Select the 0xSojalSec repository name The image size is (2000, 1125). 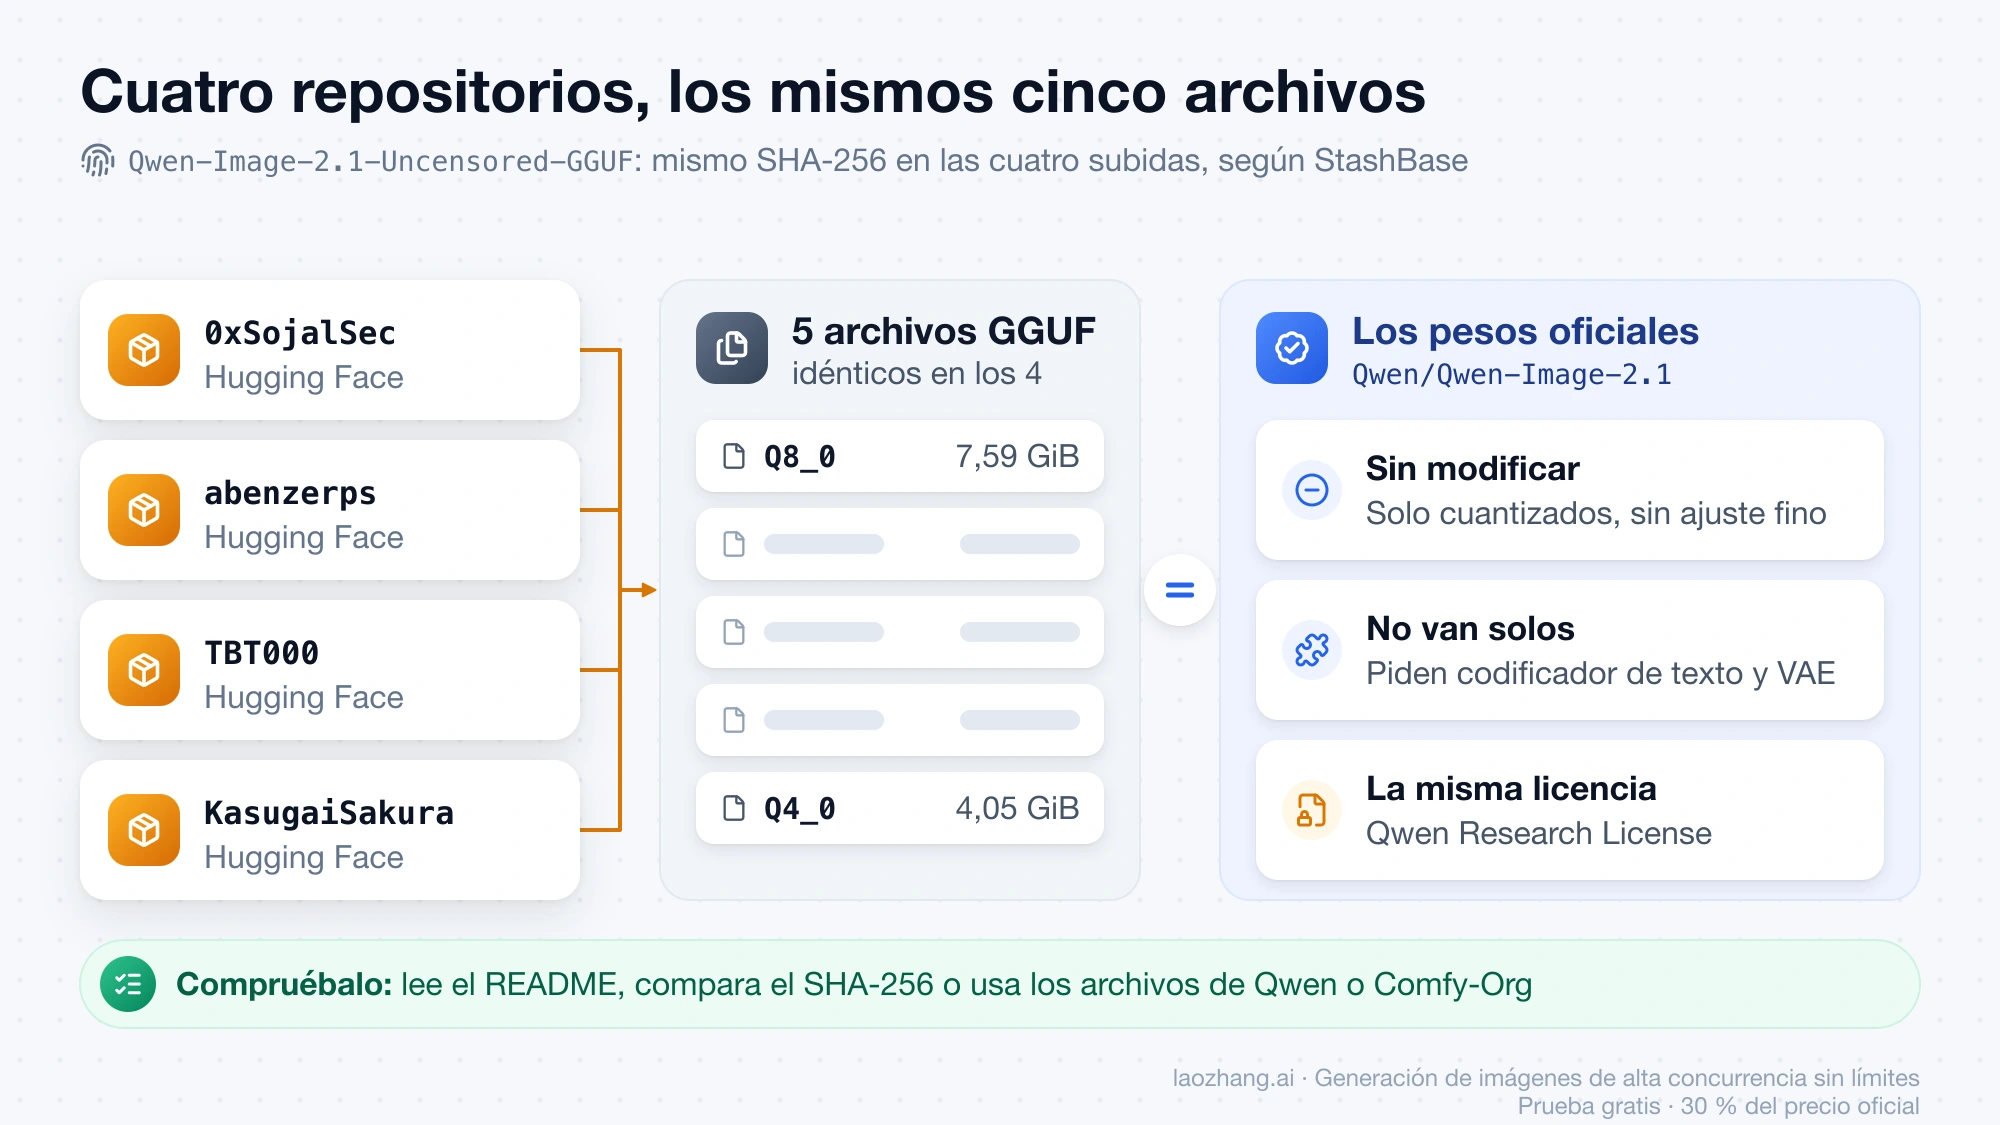pos(300,333)
